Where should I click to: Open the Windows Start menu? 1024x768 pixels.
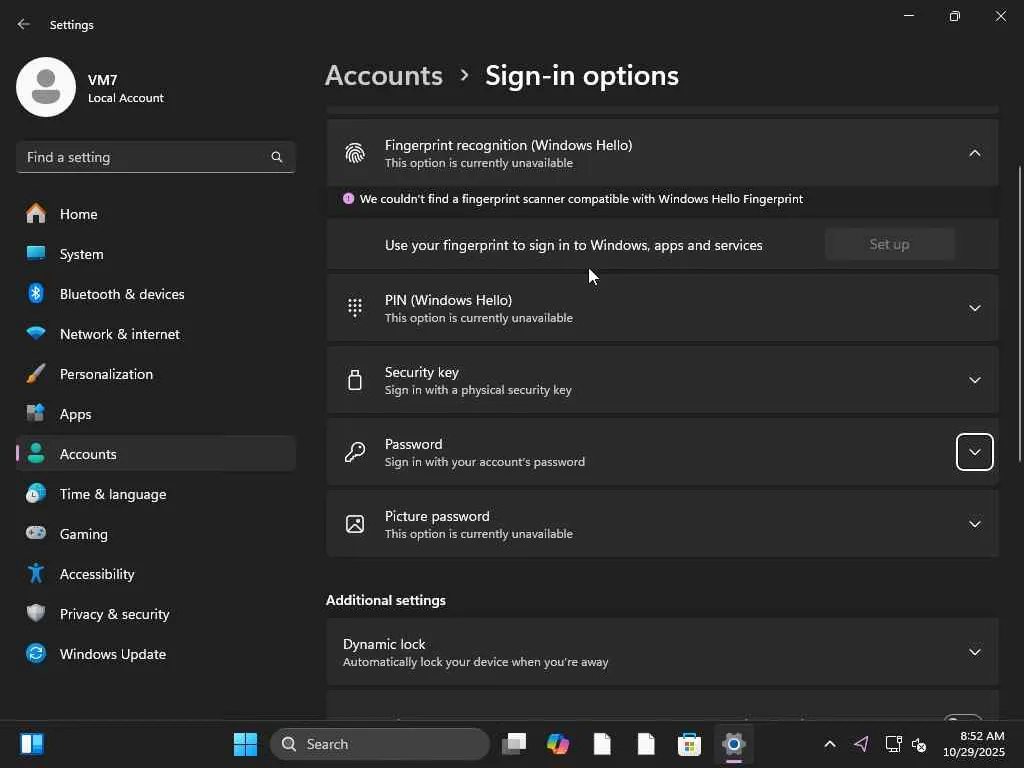click(245, 744)
